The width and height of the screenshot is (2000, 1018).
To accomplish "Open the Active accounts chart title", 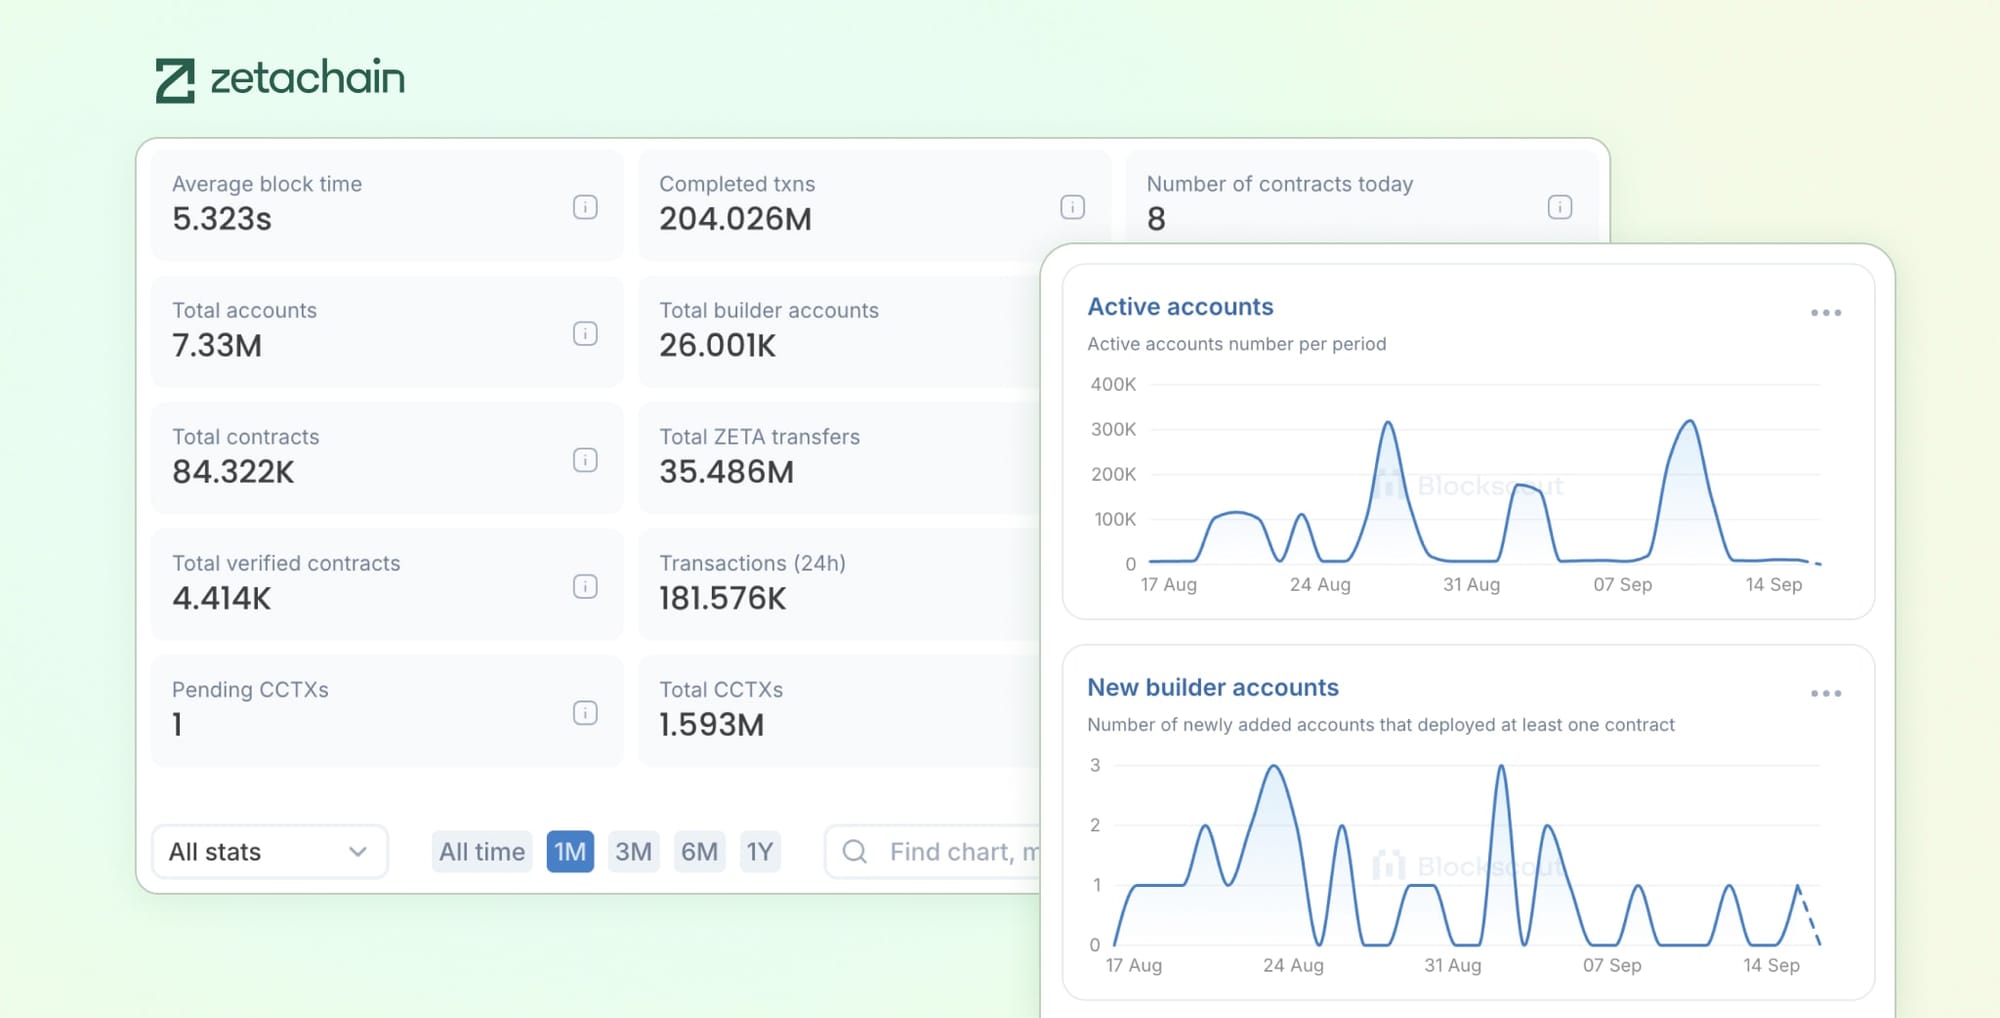I will pyautogui.click(x=1180, y=307).
